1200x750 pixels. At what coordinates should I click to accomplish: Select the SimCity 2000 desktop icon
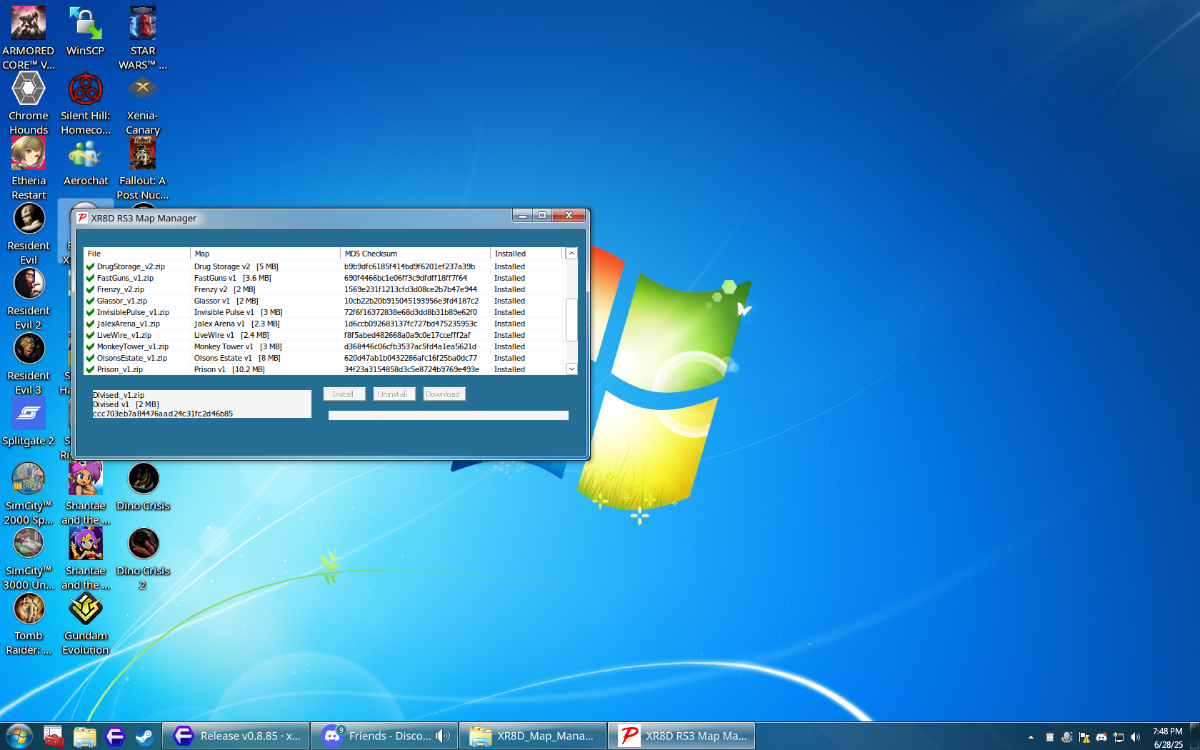28,493
